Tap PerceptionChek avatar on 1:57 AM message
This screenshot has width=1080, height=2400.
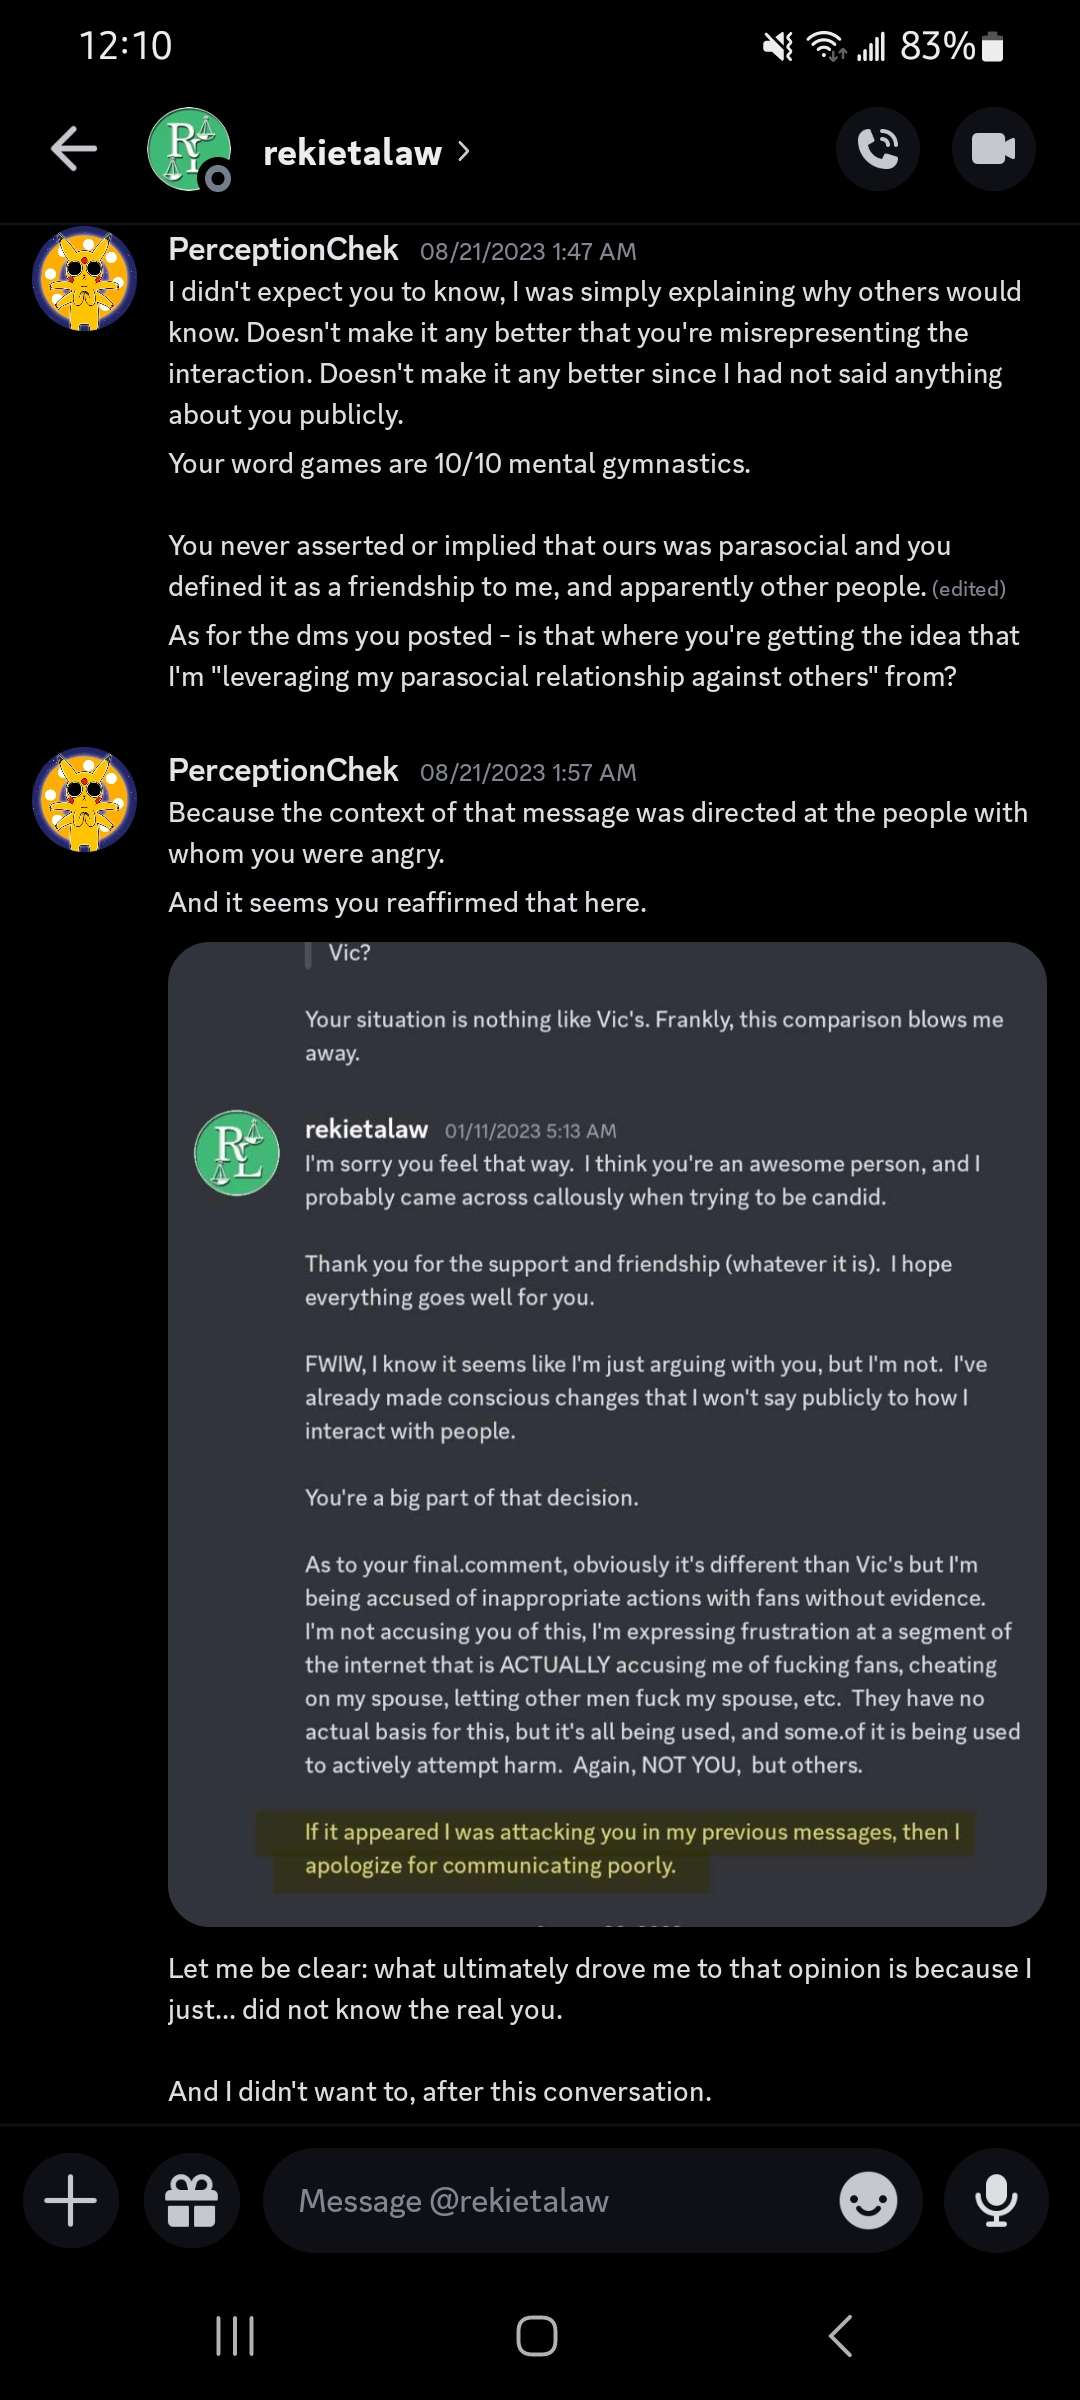pyautogui.click(x=85, y=800)
